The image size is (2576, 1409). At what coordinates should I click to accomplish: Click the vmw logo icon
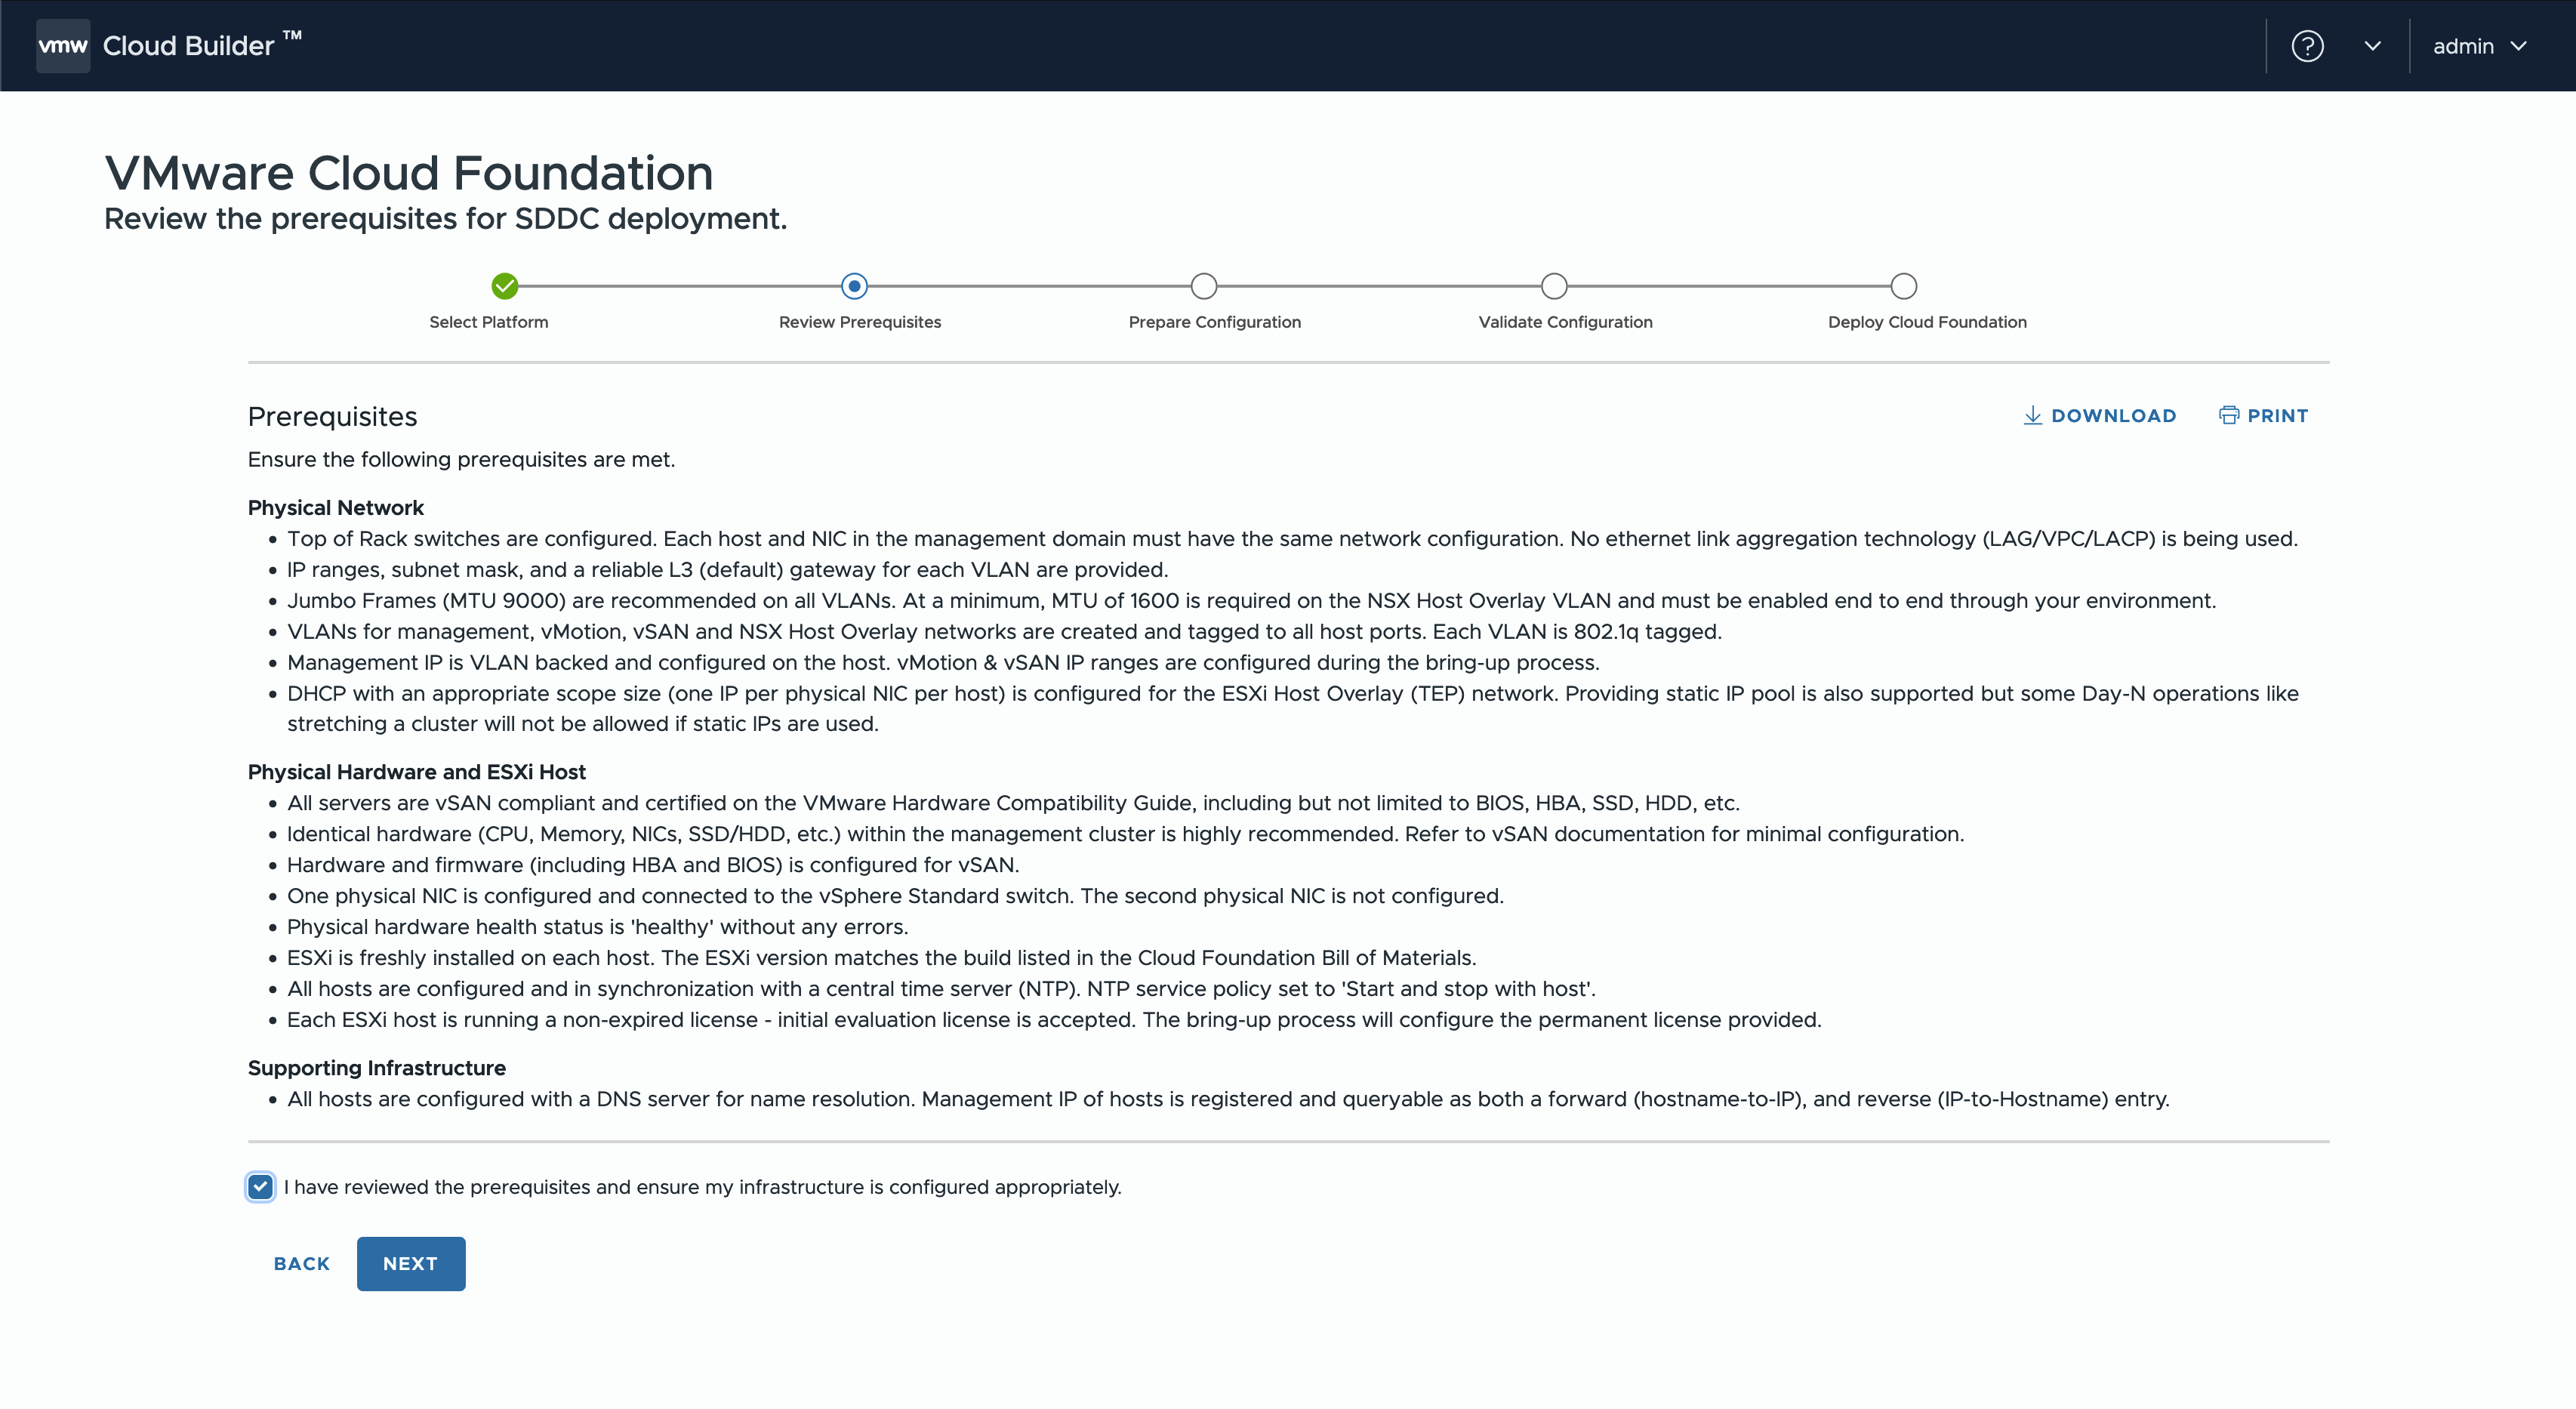[x=63, y=46]
